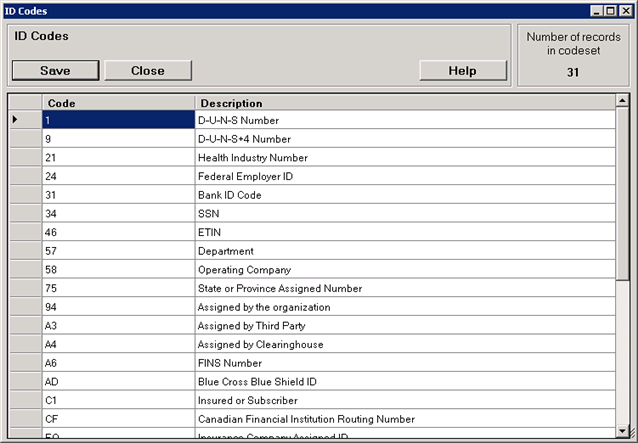Click row selector for code 46
Viewport: 638px width, 443px height.
[x=25, y=233]
